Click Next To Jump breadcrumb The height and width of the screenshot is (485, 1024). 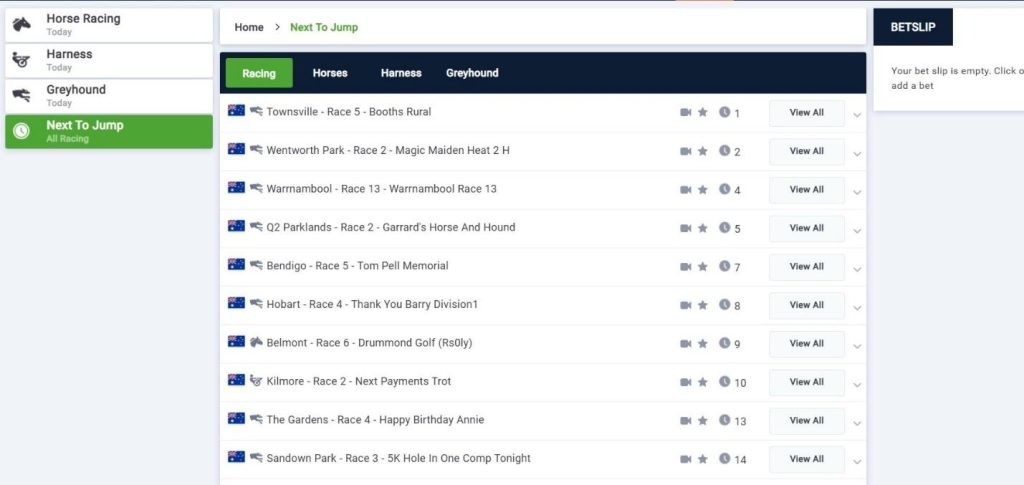[324, 27]
